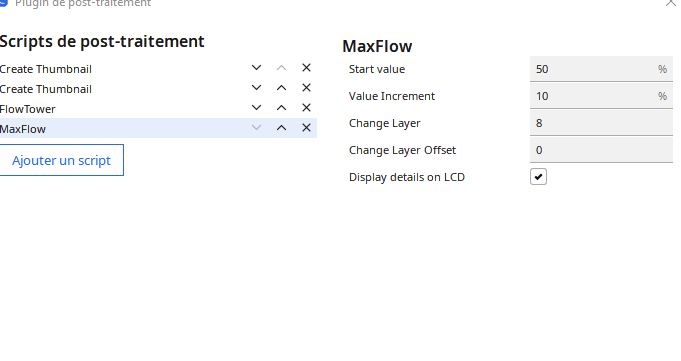Select the FlowTower script entry

[x=122, y=109]
